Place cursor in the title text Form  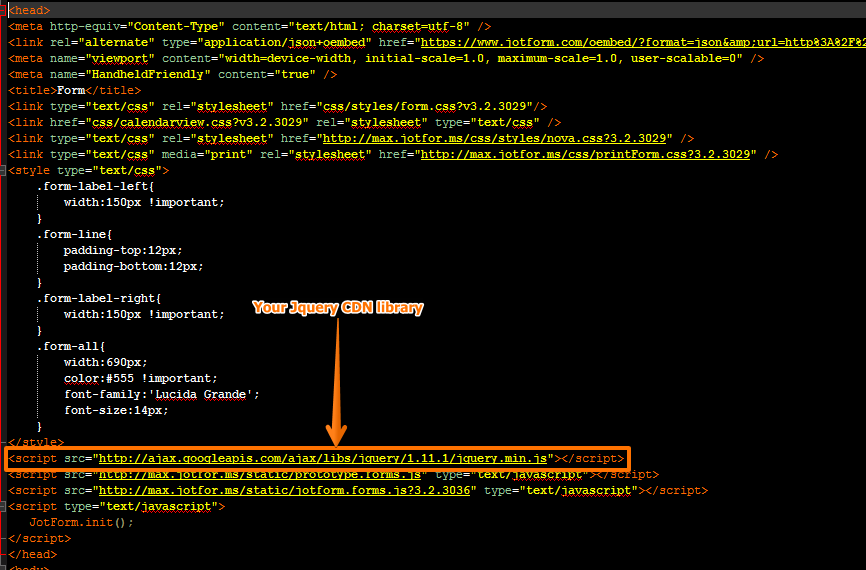point(71,90)
